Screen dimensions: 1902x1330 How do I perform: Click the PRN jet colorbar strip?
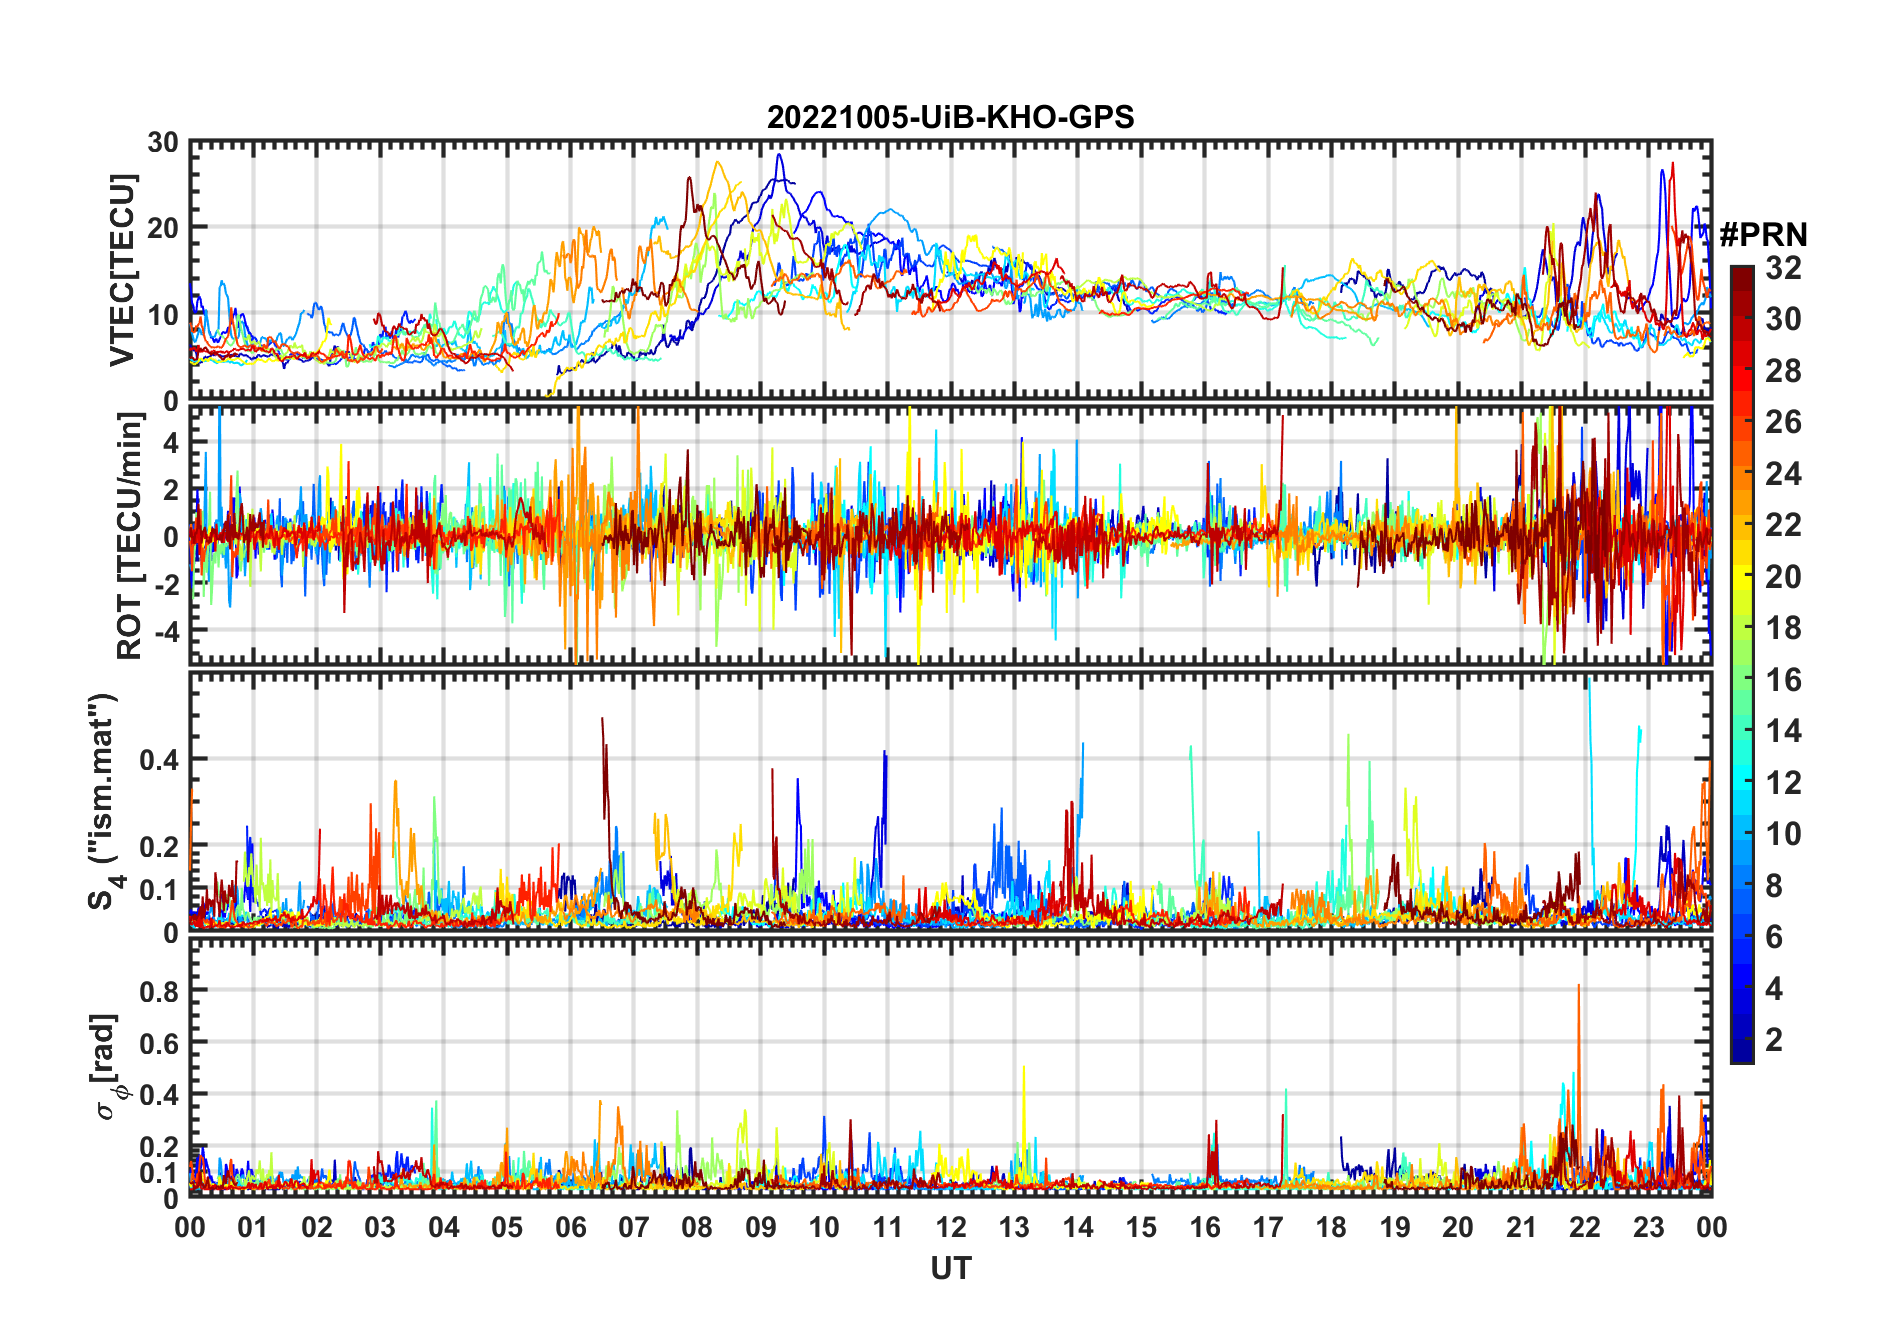1742,664
